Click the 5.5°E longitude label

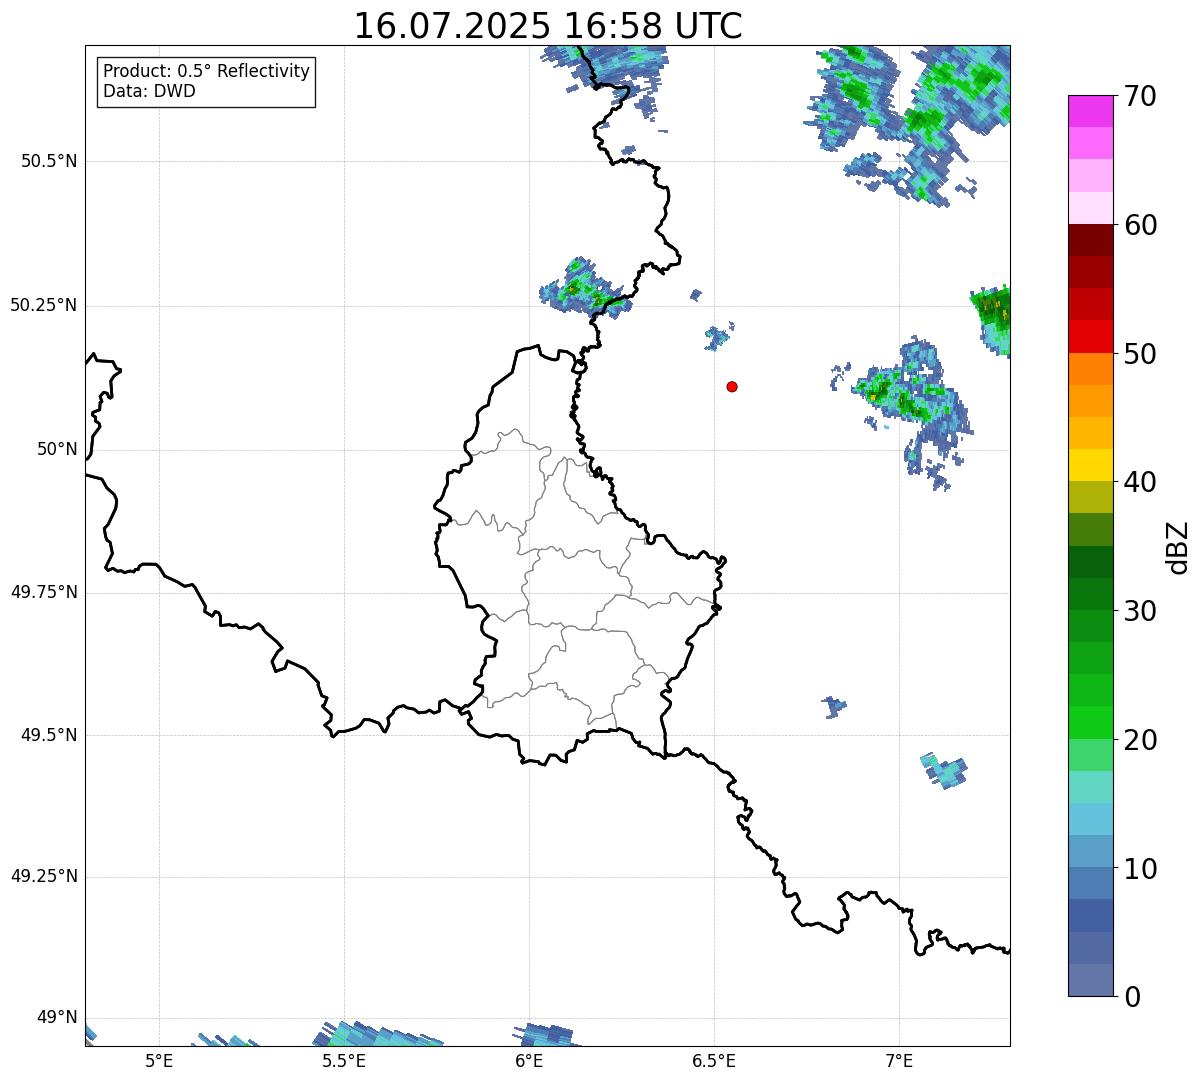tap(344, 1060)
